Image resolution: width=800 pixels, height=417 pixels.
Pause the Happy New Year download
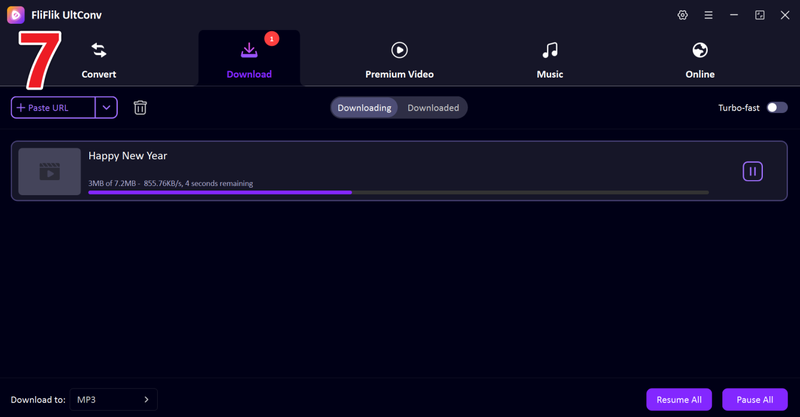tap(753, 171)
